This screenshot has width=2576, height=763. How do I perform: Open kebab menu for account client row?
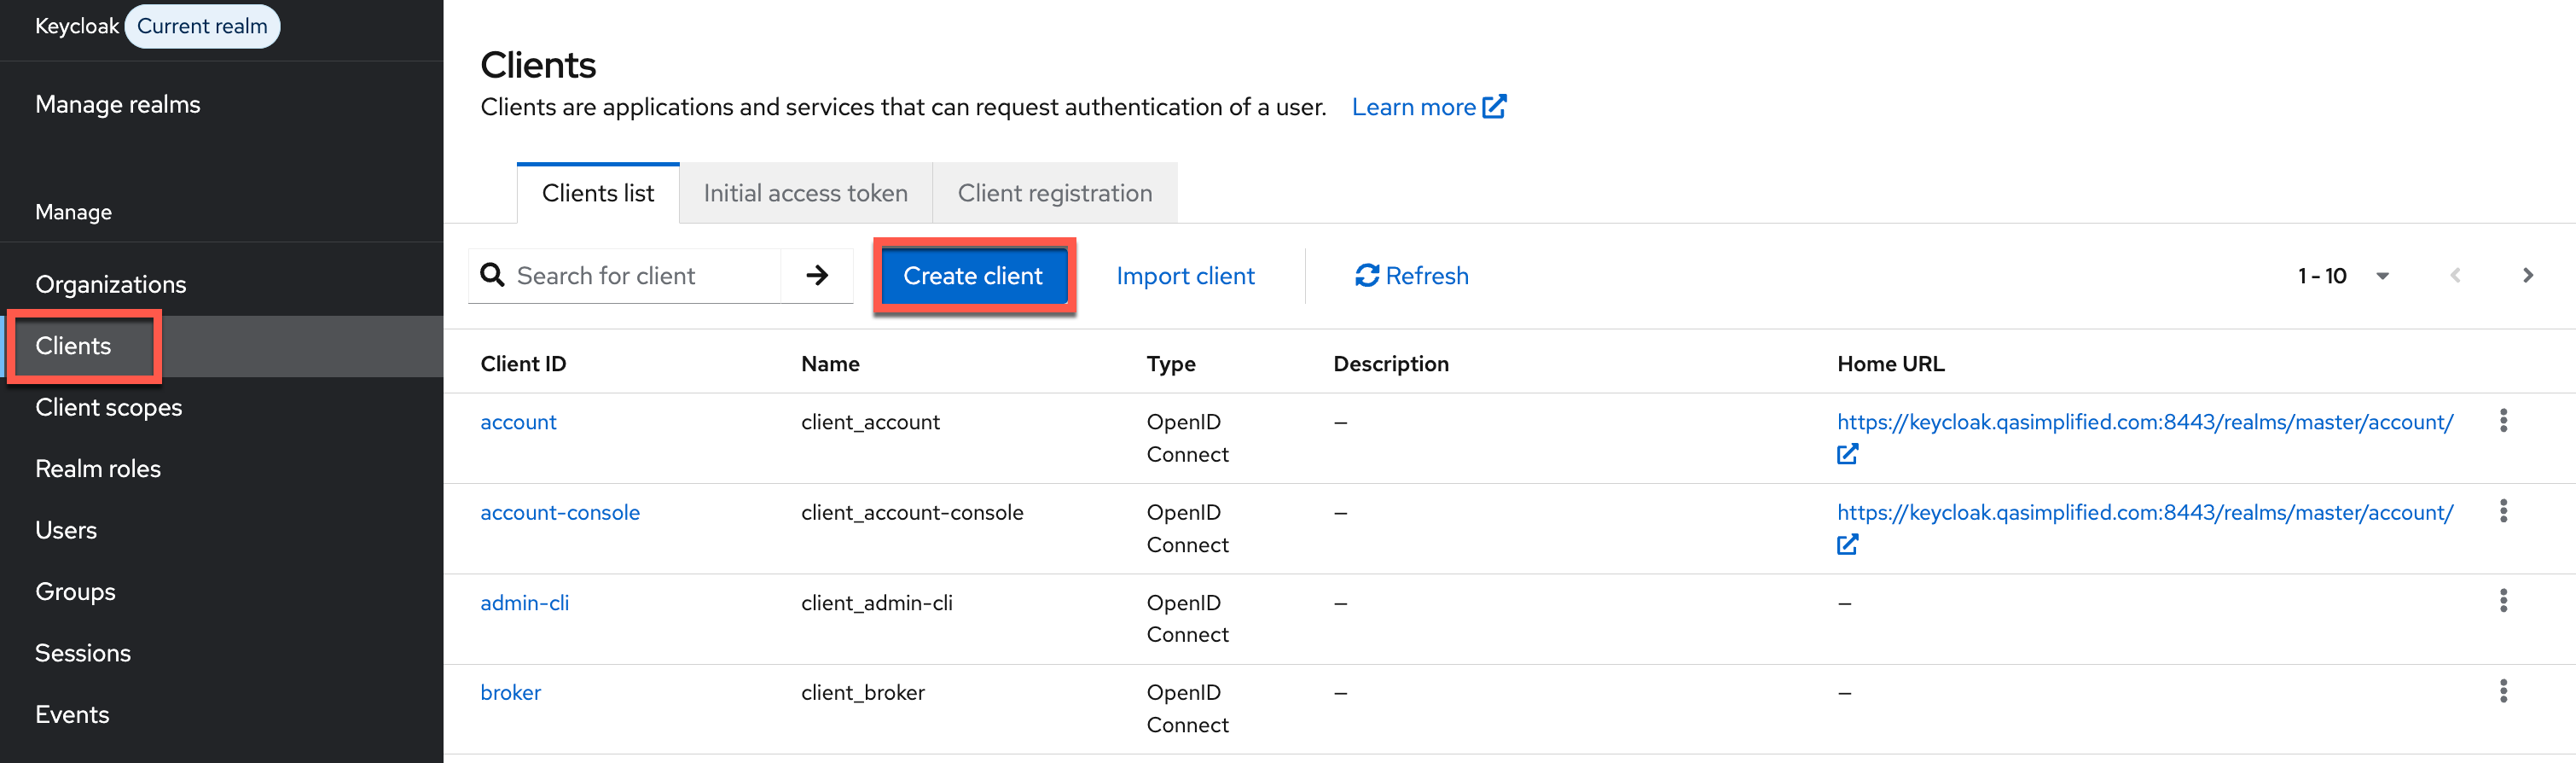click(x=2502, y=421)
